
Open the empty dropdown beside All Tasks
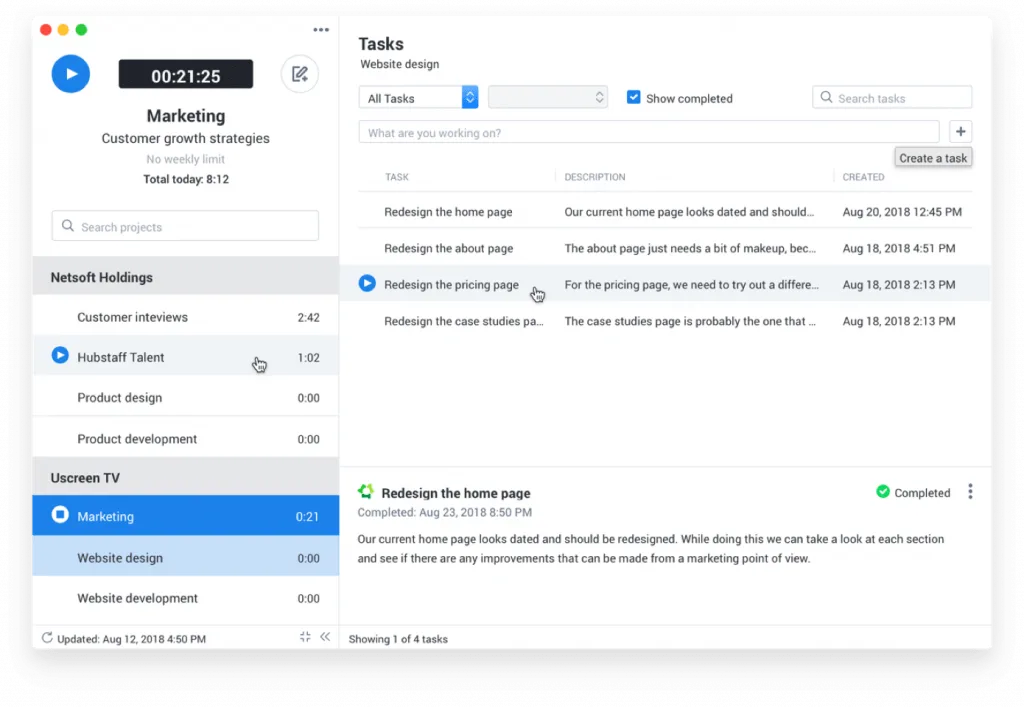(547, 97)
